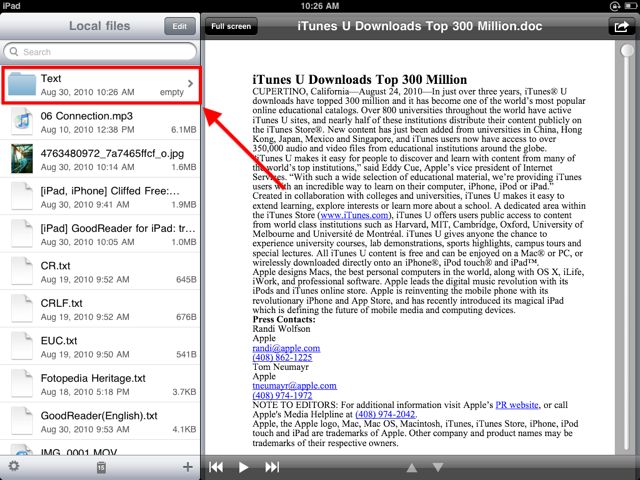Tap the search magnifier icon
The image size is (640, 480).
click(x=13, y=52)
